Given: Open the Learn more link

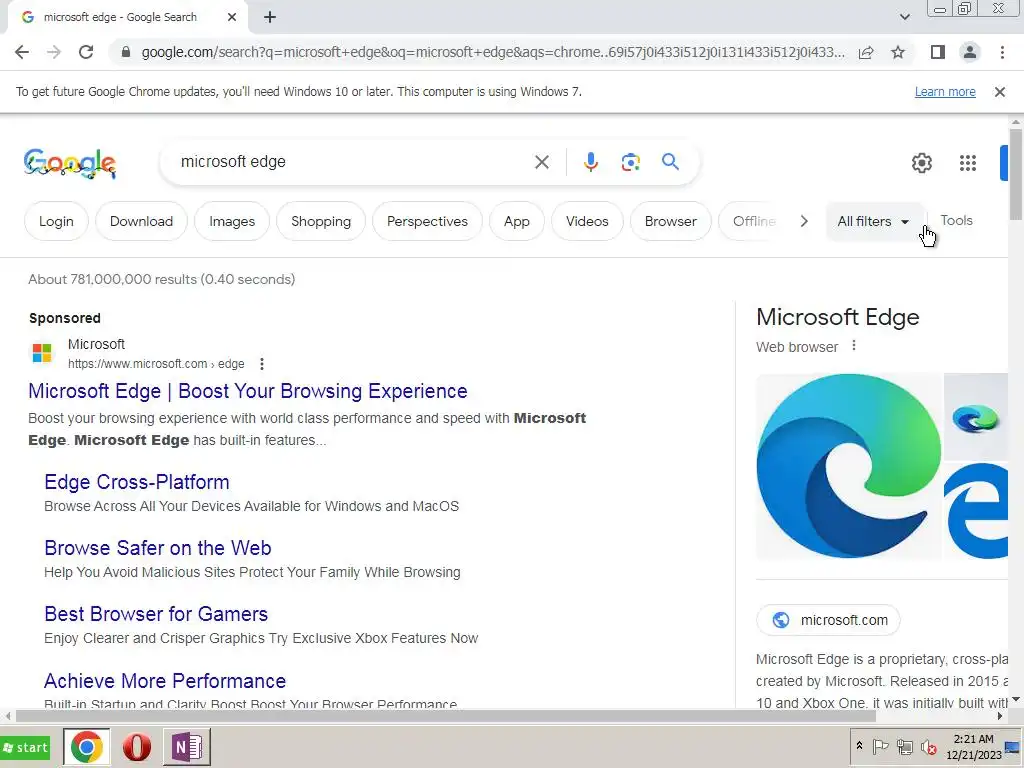Looking at the screenshot, I should coord(945,92).
